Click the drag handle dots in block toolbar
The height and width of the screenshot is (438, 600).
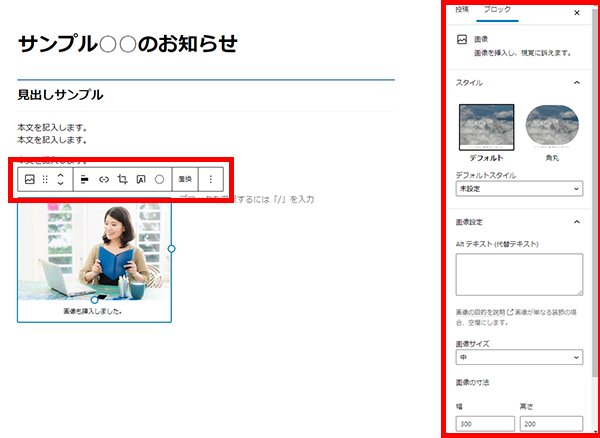45,180
